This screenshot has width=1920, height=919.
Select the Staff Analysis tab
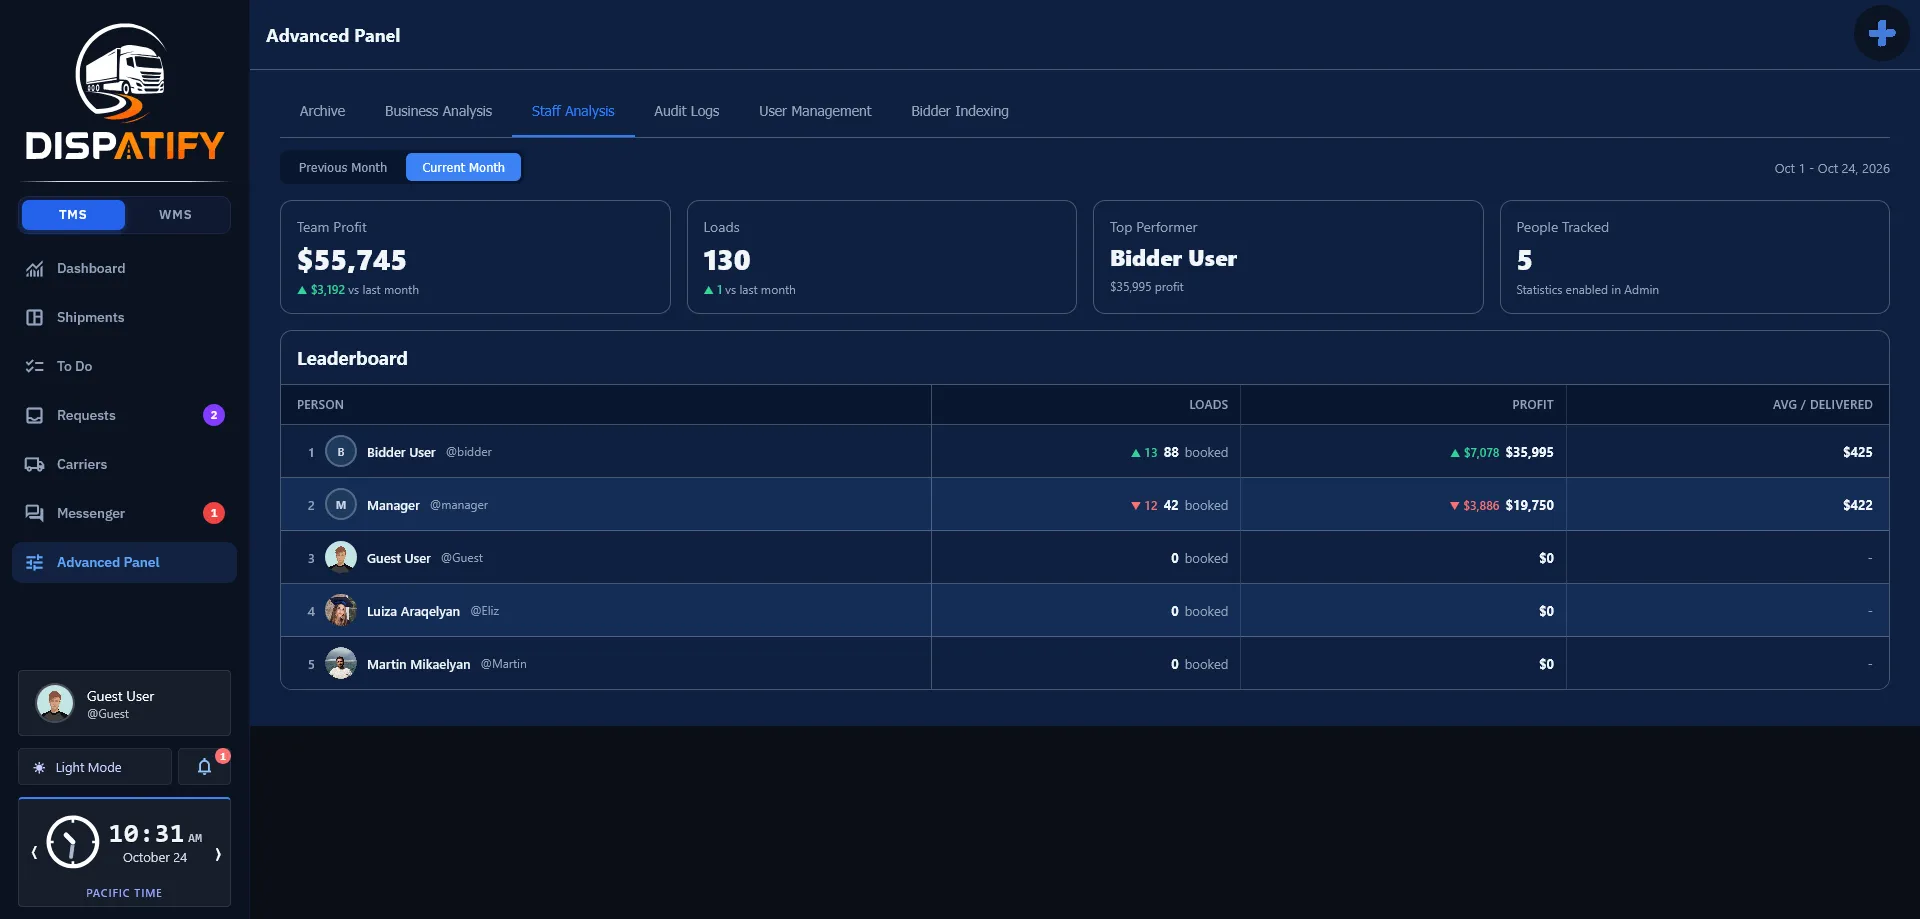click(573, 111)
